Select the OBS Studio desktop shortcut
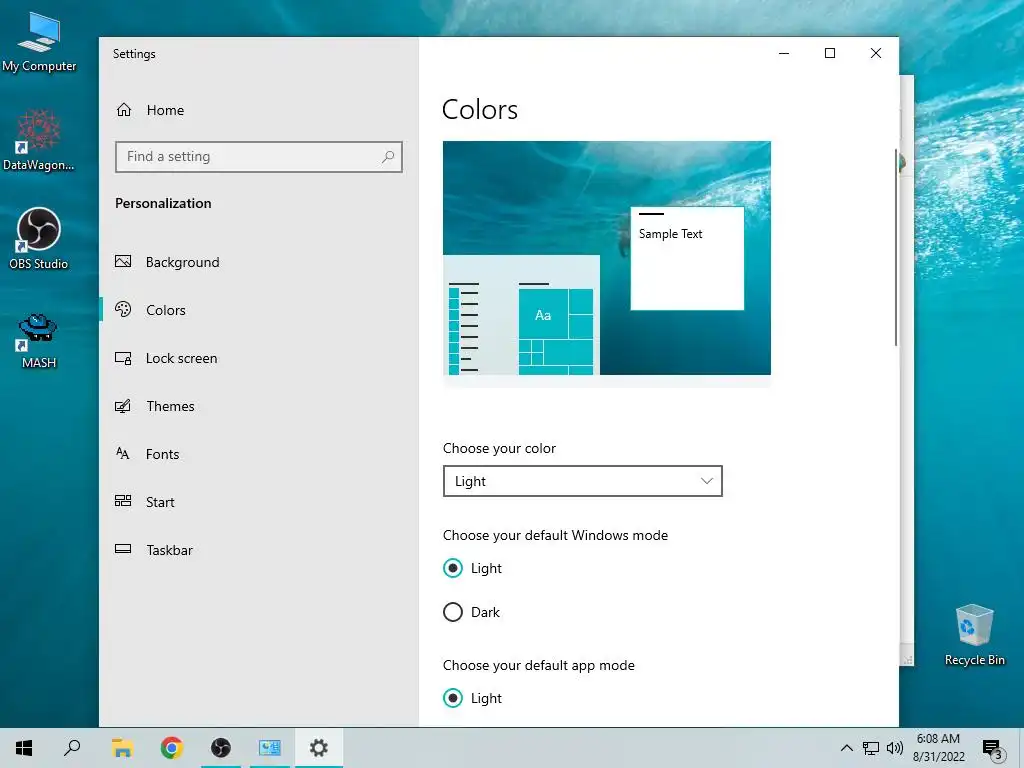 tap(39, 239)
